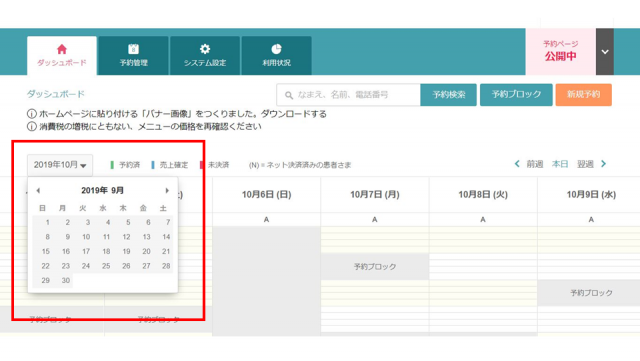Click the blue 売上確定 legend marker
Image resolution: width=640 pixels, height=361 pixels.
[153, 165]
